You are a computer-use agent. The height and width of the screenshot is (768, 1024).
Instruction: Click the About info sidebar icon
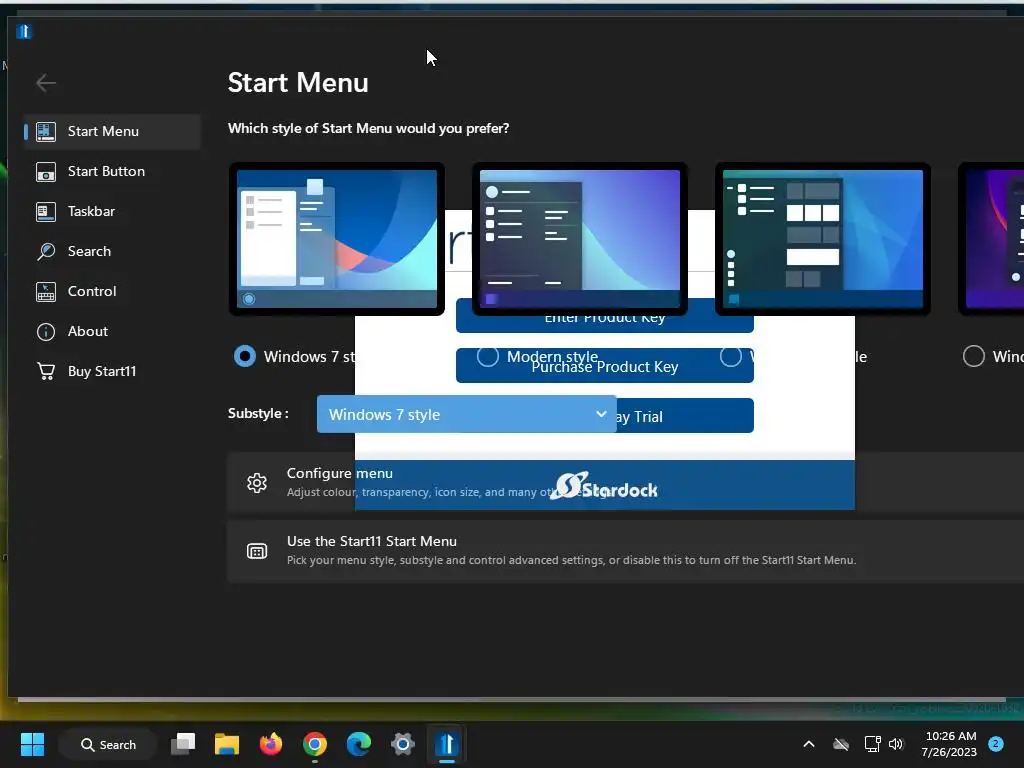pos(46,332)
